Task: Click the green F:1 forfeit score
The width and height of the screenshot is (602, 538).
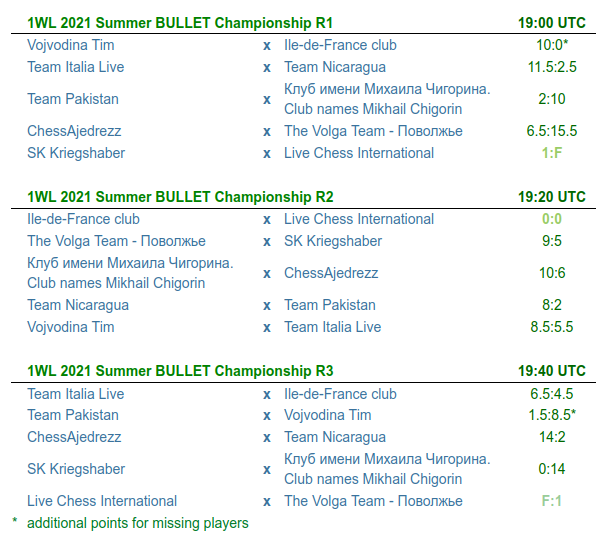Action: (552, 501)
